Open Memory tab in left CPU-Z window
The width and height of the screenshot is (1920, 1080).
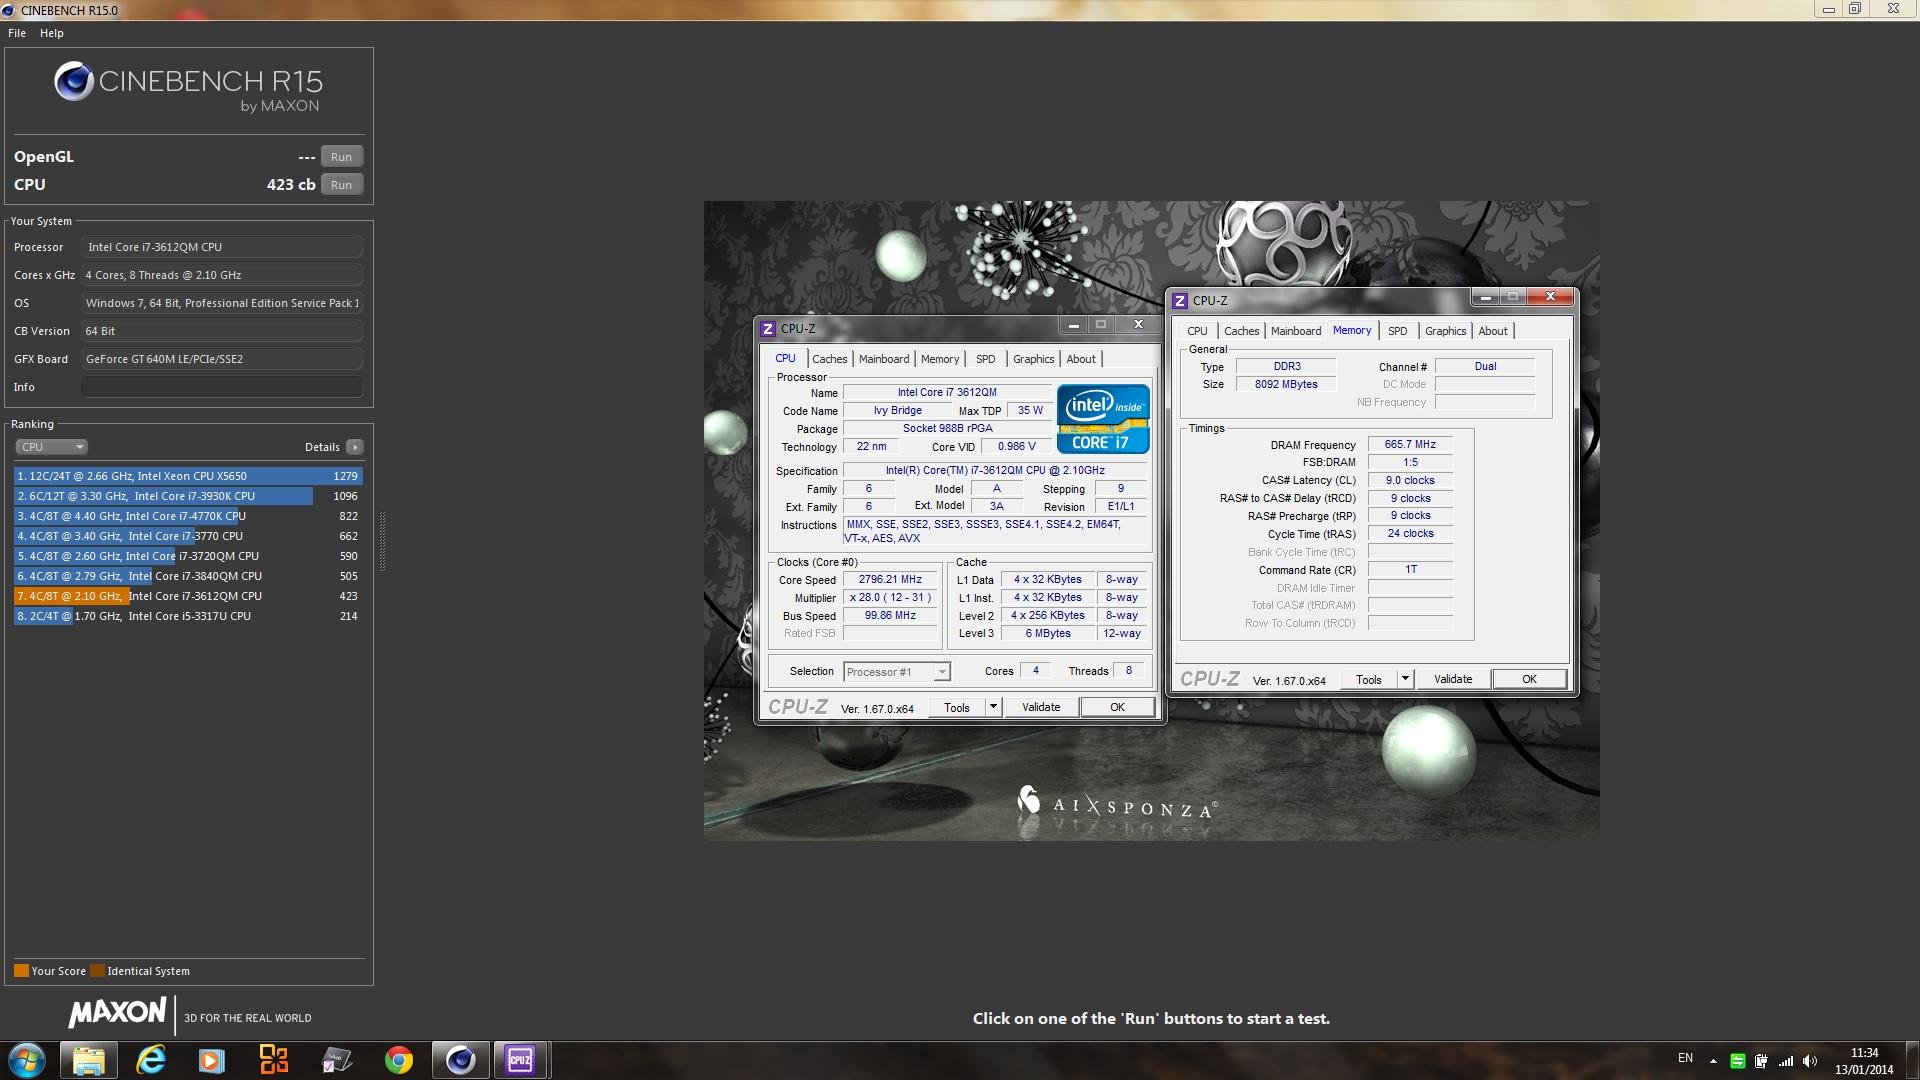tap(940, 359)
